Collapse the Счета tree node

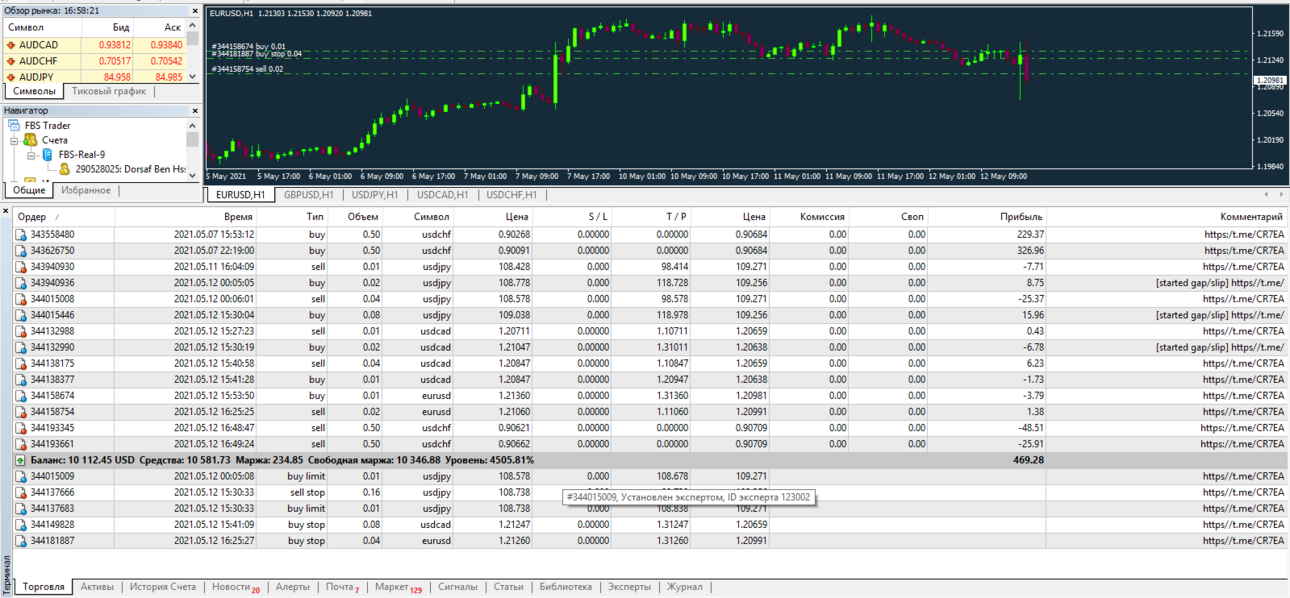[x=15, y=141]
